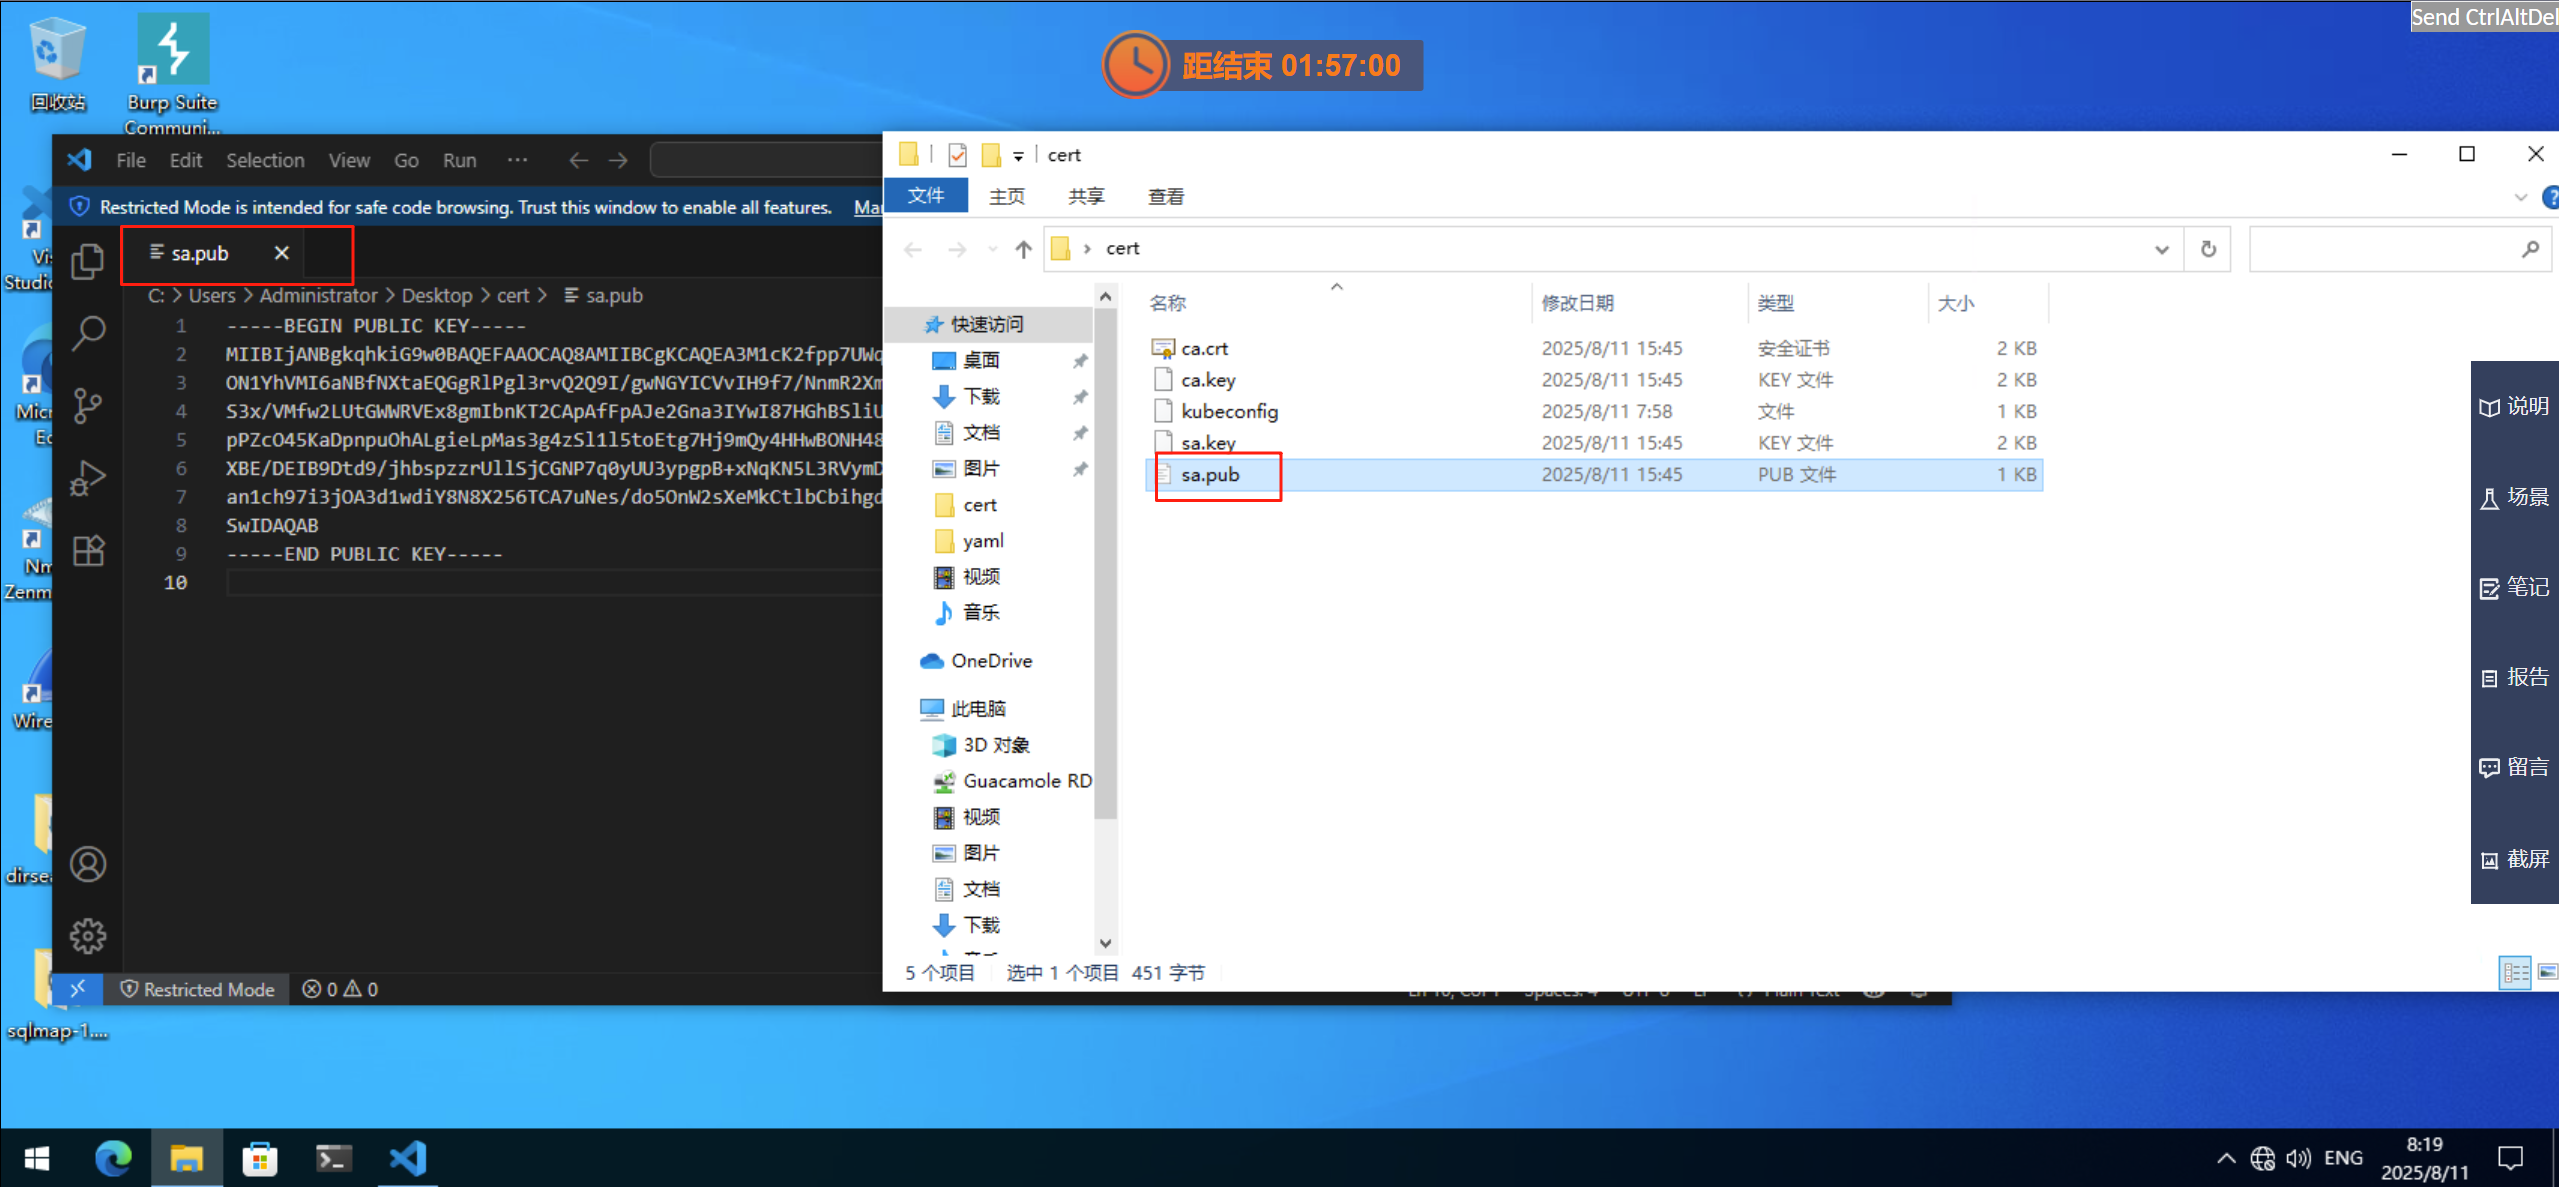Click Send CtrlAltDel button

2483,17
